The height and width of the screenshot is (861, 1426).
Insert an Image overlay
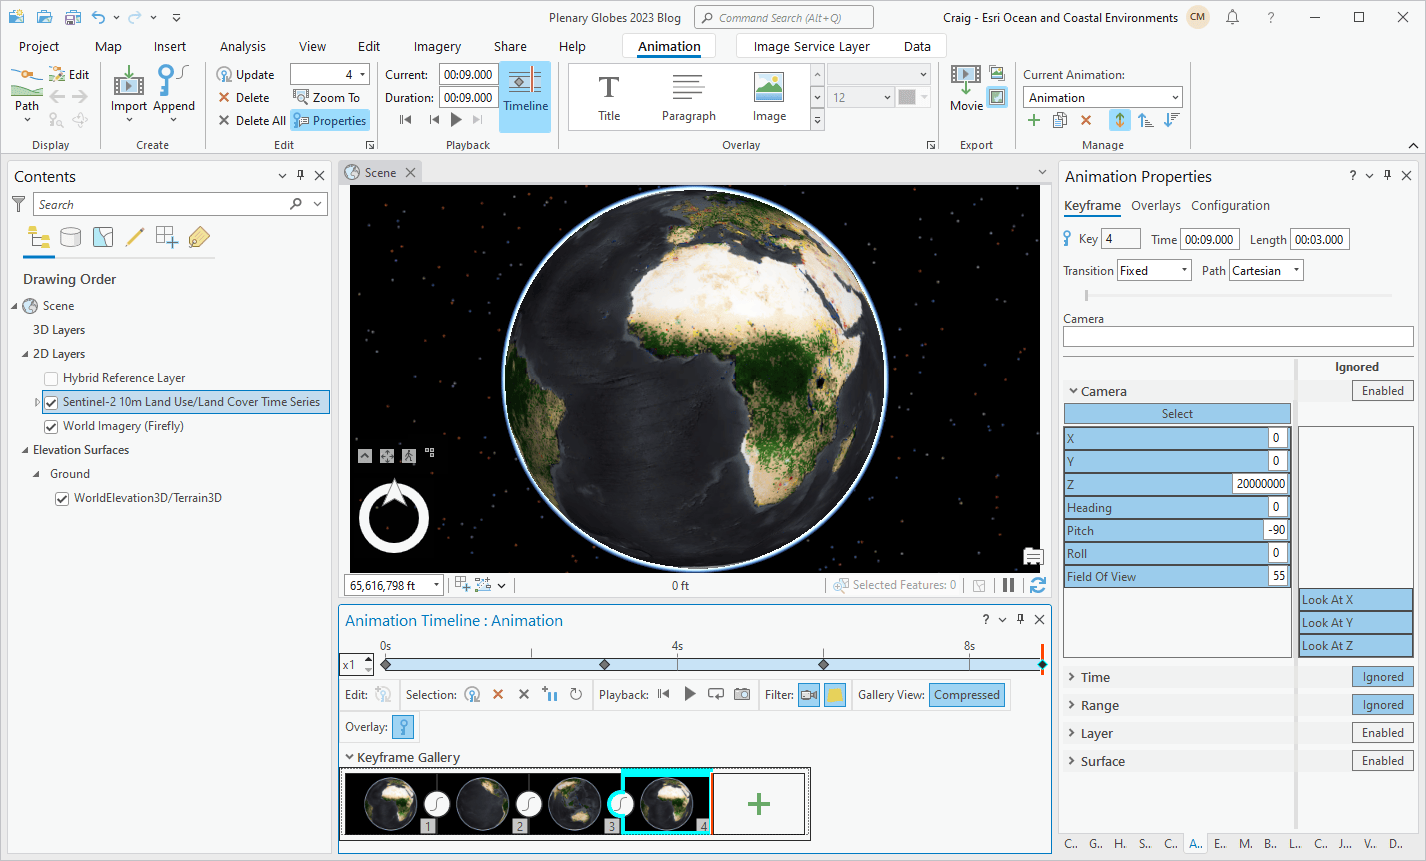(769, 97)
